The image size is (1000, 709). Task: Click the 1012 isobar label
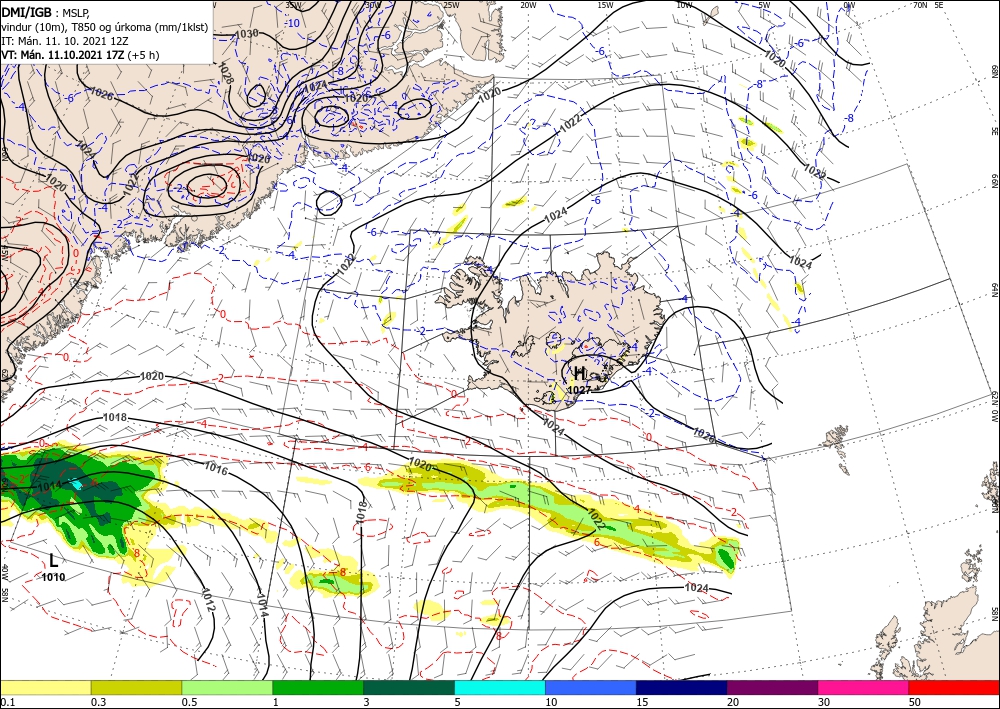pyautogui.click(x=208, y=599)
